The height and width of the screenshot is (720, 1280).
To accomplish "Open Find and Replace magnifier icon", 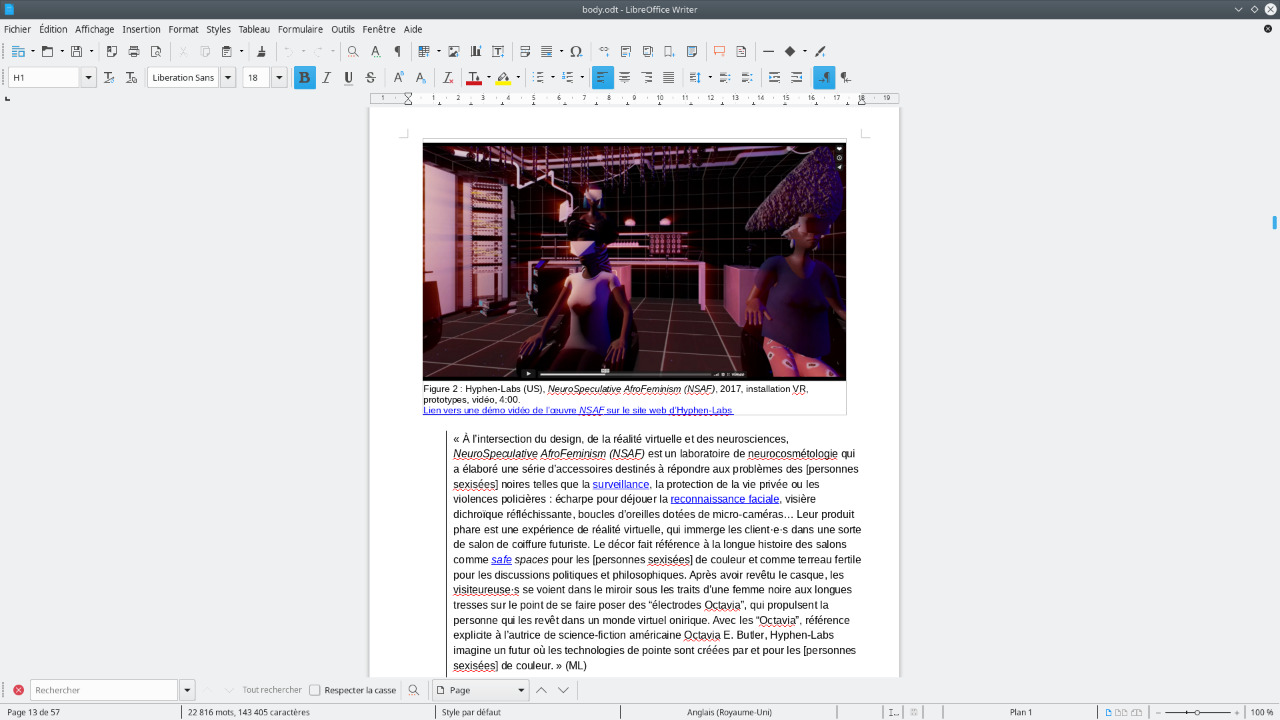I will pyautogui.click(x=353, y=51).
